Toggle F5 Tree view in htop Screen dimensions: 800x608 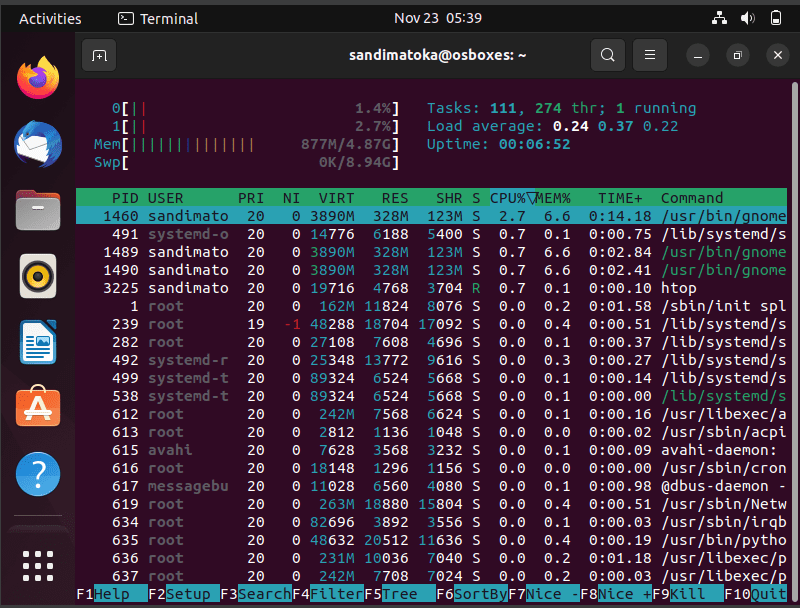click(x=400, y=594)
